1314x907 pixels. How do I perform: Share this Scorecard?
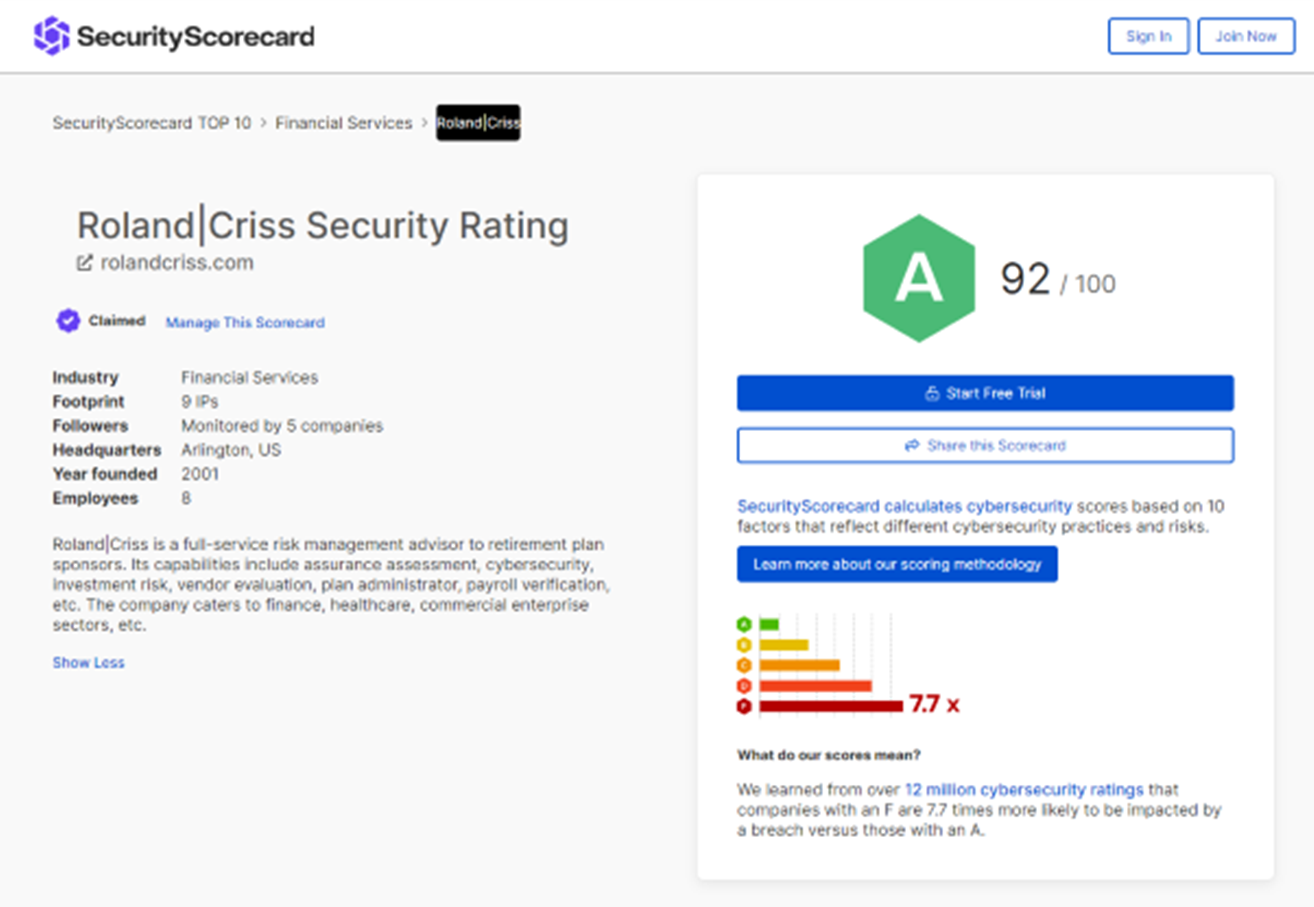[985, 445]
